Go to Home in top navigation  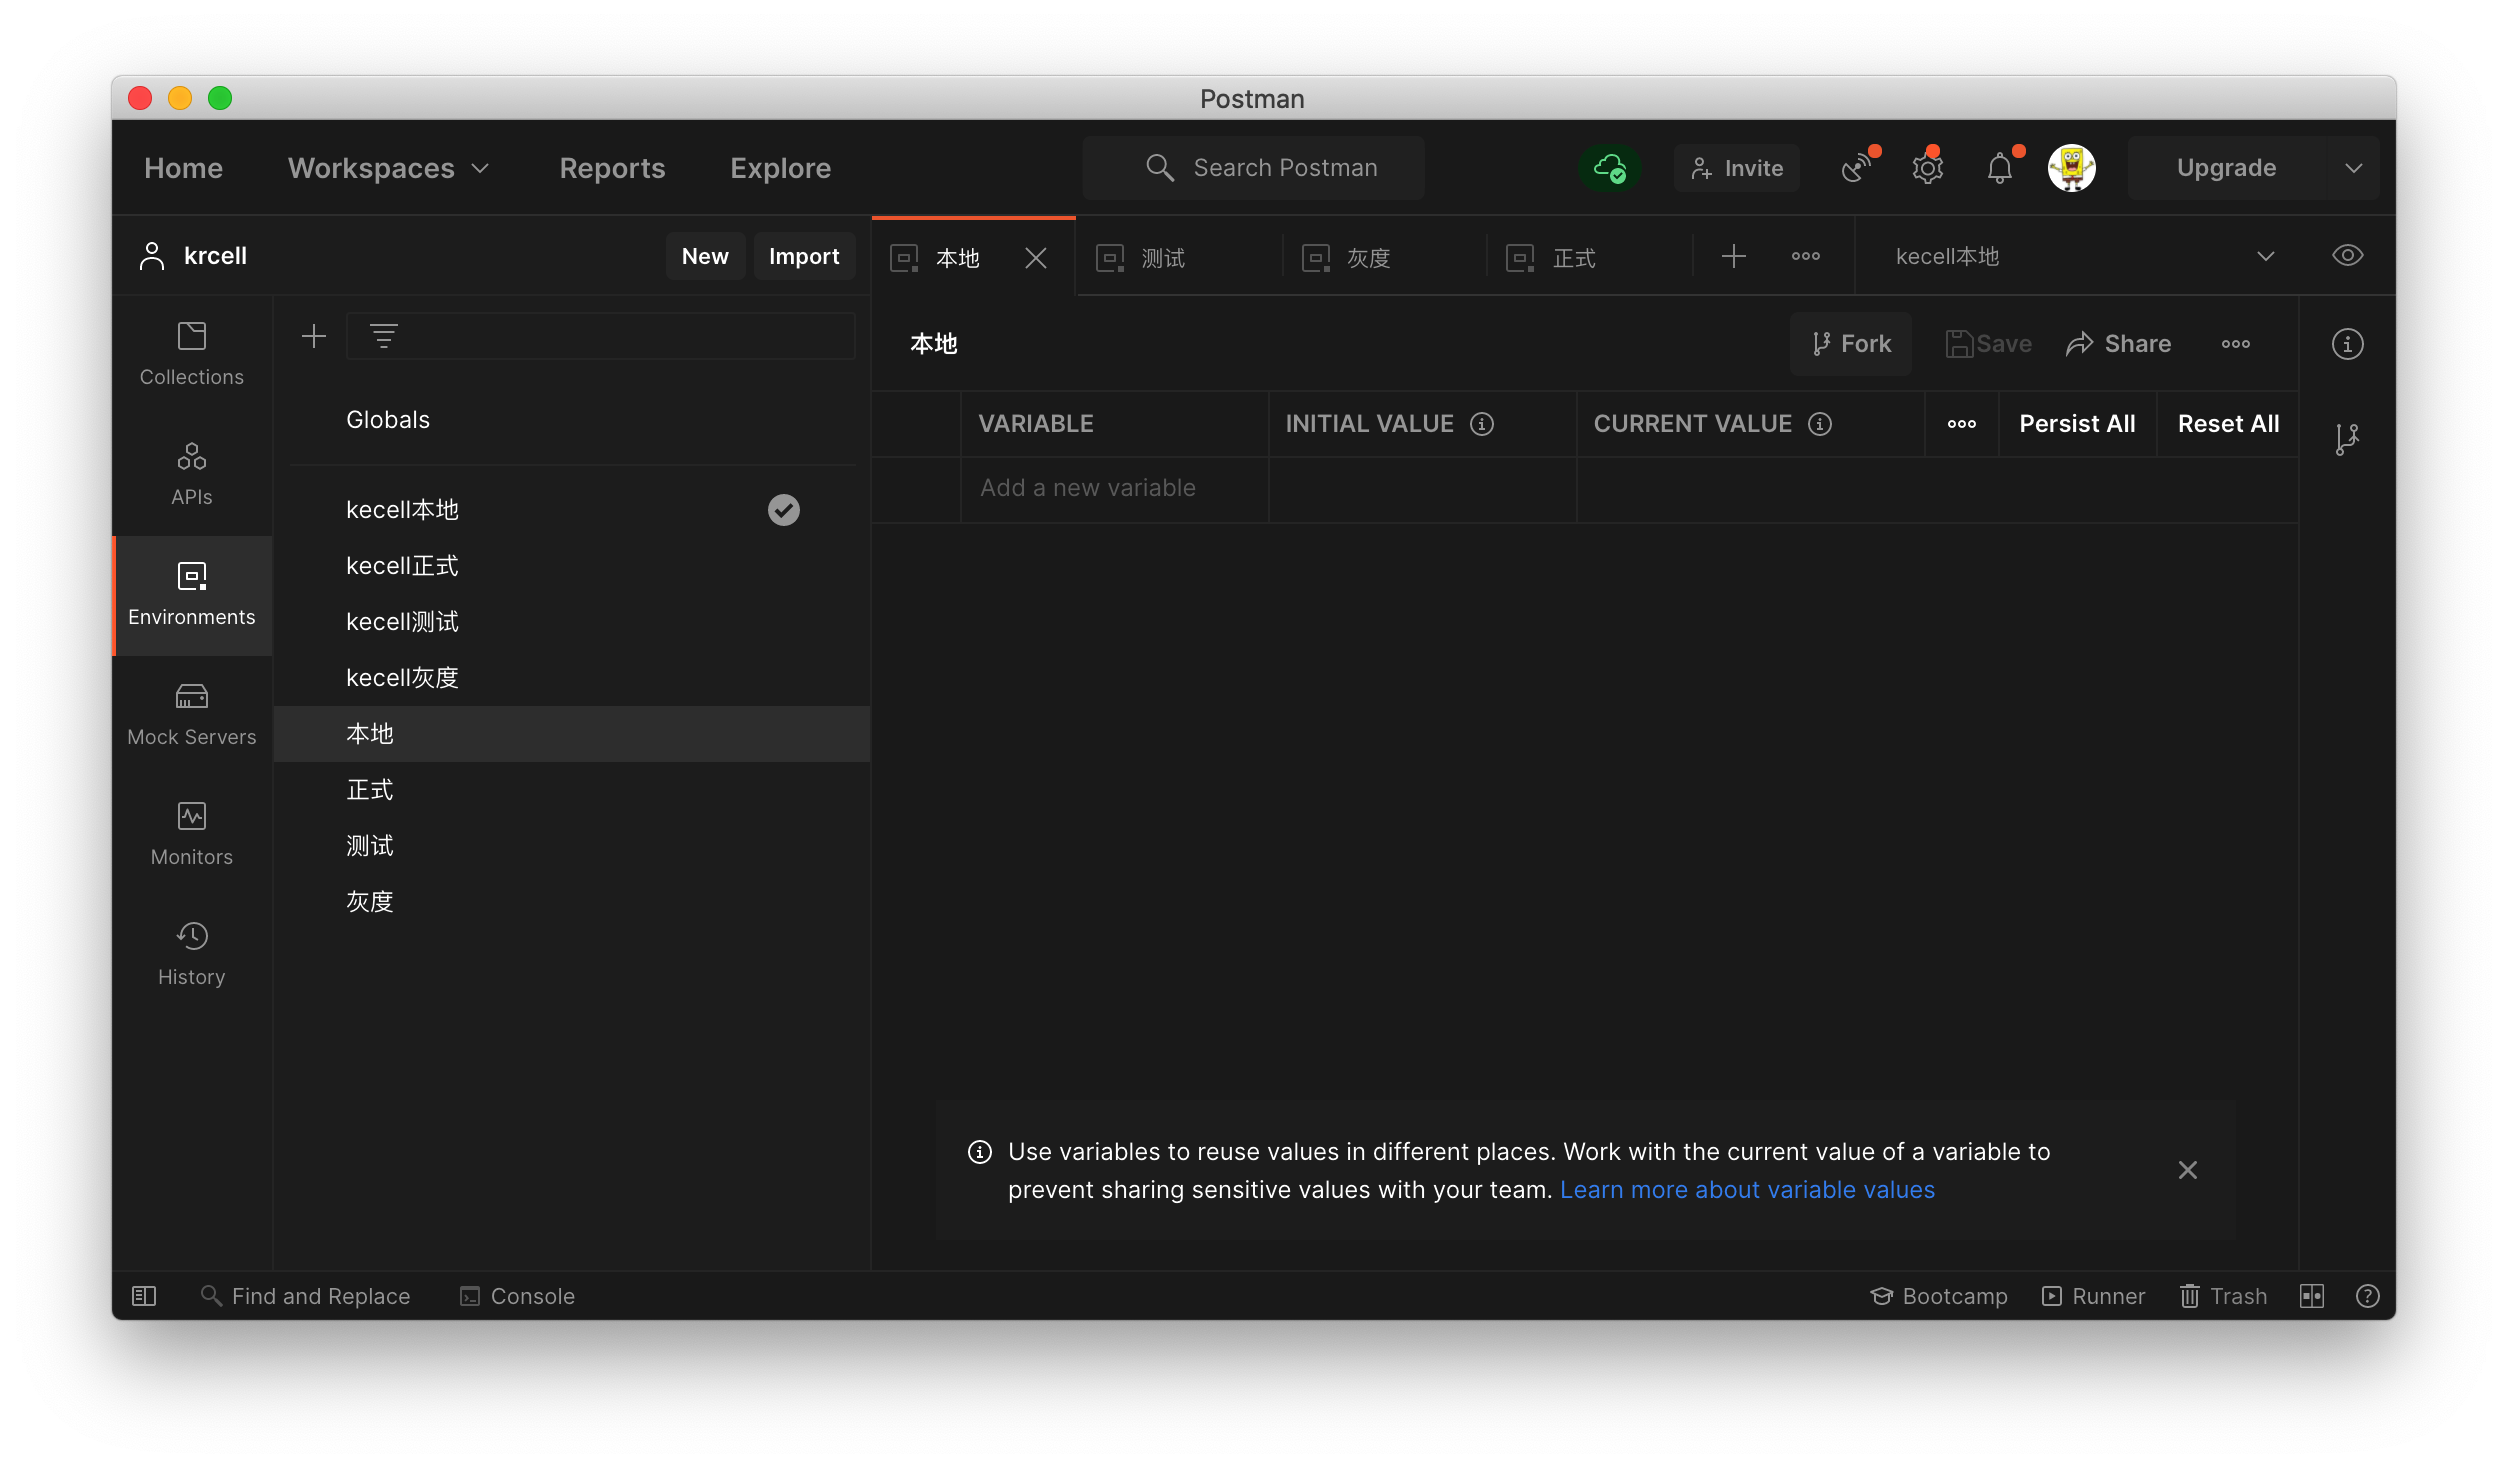point(183,168)
